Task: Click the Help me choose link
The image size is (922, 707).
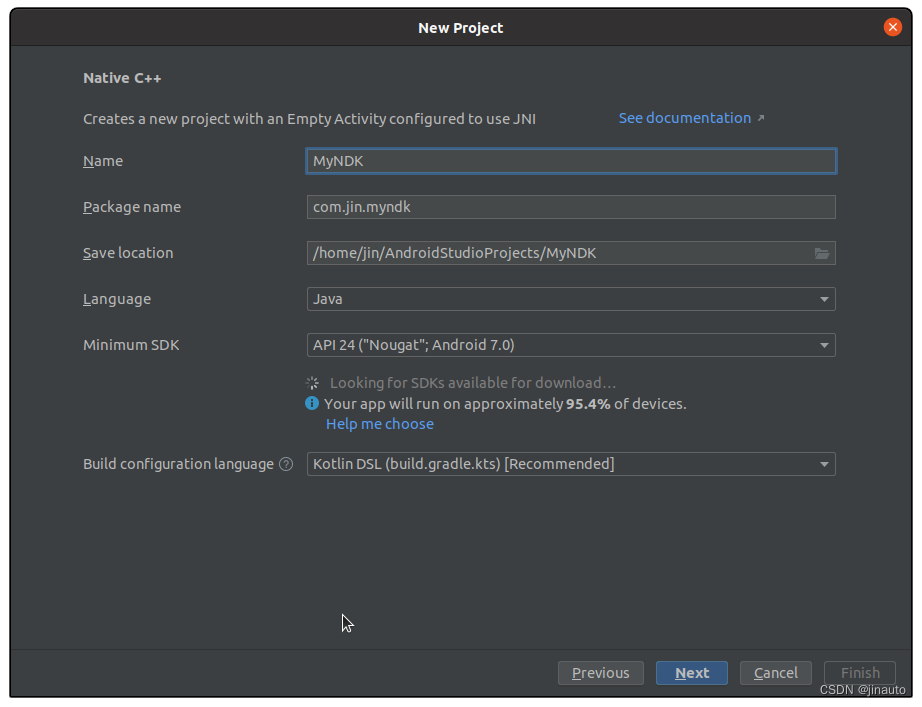Action: tap(380, 424)
